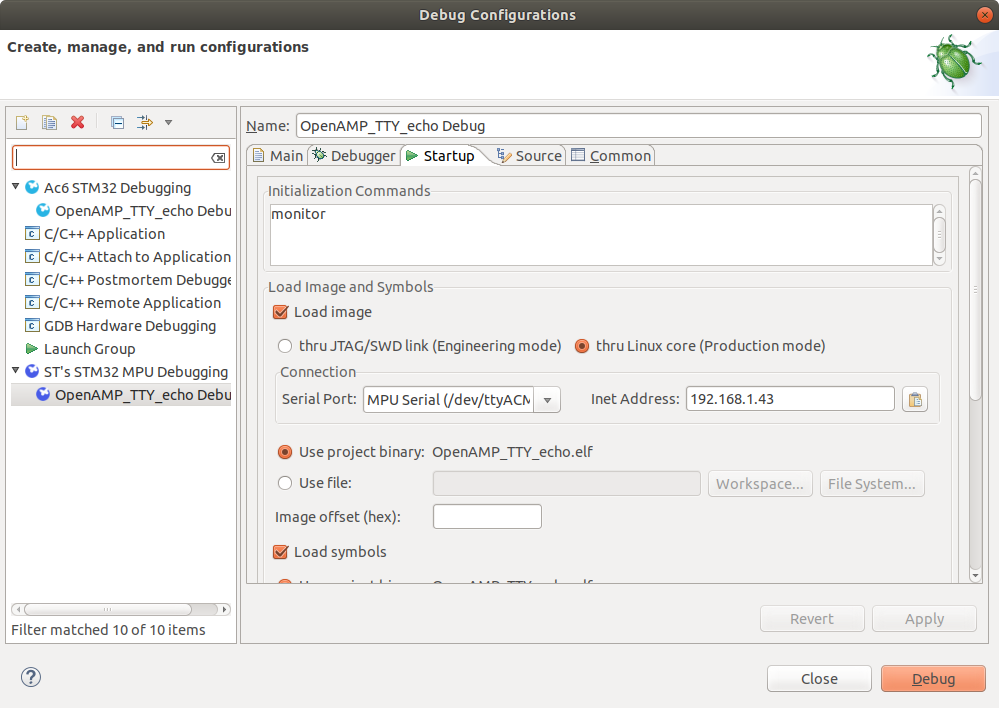
Task: Click the Initialization Commands scrollbar
Action: coord(939,235)
